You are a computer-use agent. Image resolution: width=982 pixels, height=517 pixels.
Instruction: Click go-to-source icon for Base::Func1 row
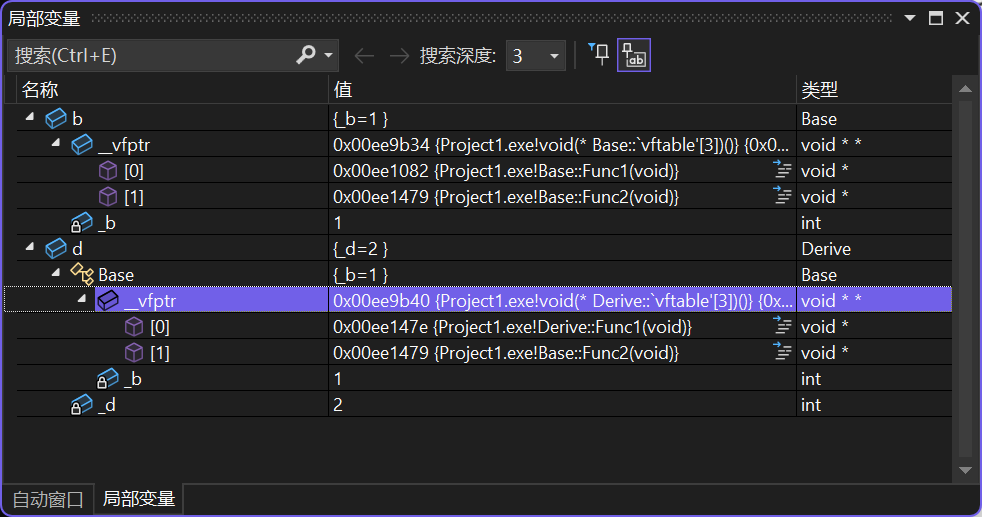(782, 170)
